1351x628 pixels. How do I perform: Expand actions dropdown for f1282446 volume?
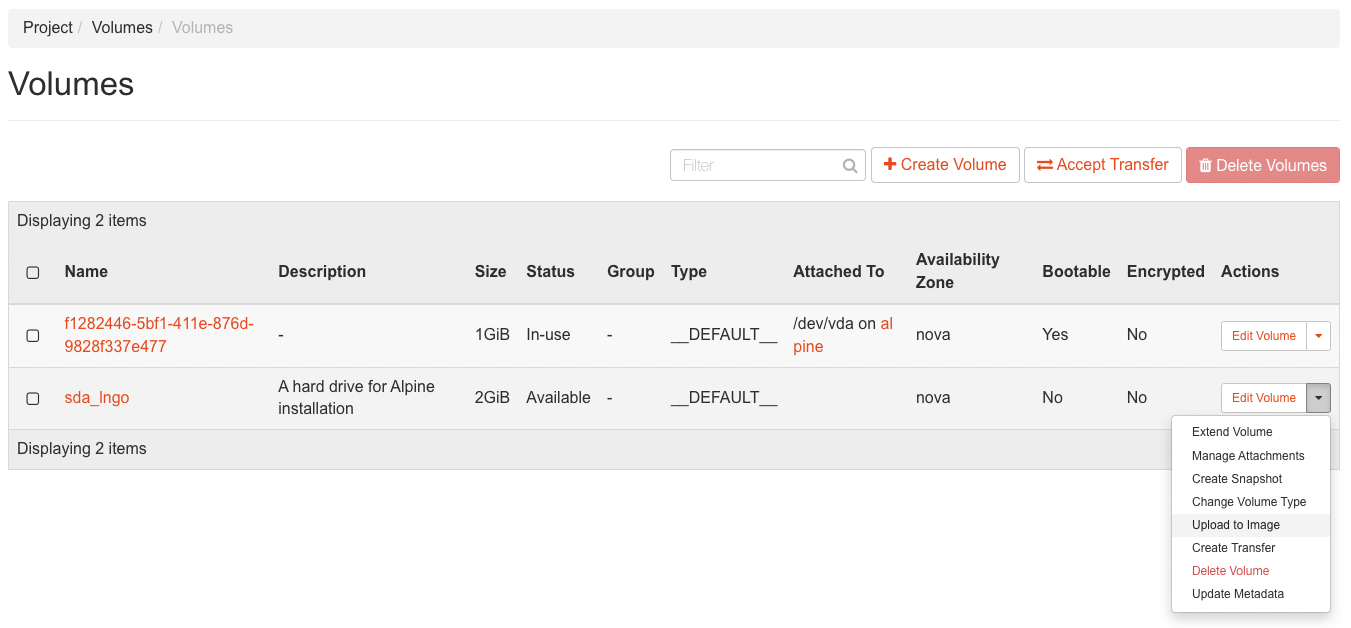1318,336
